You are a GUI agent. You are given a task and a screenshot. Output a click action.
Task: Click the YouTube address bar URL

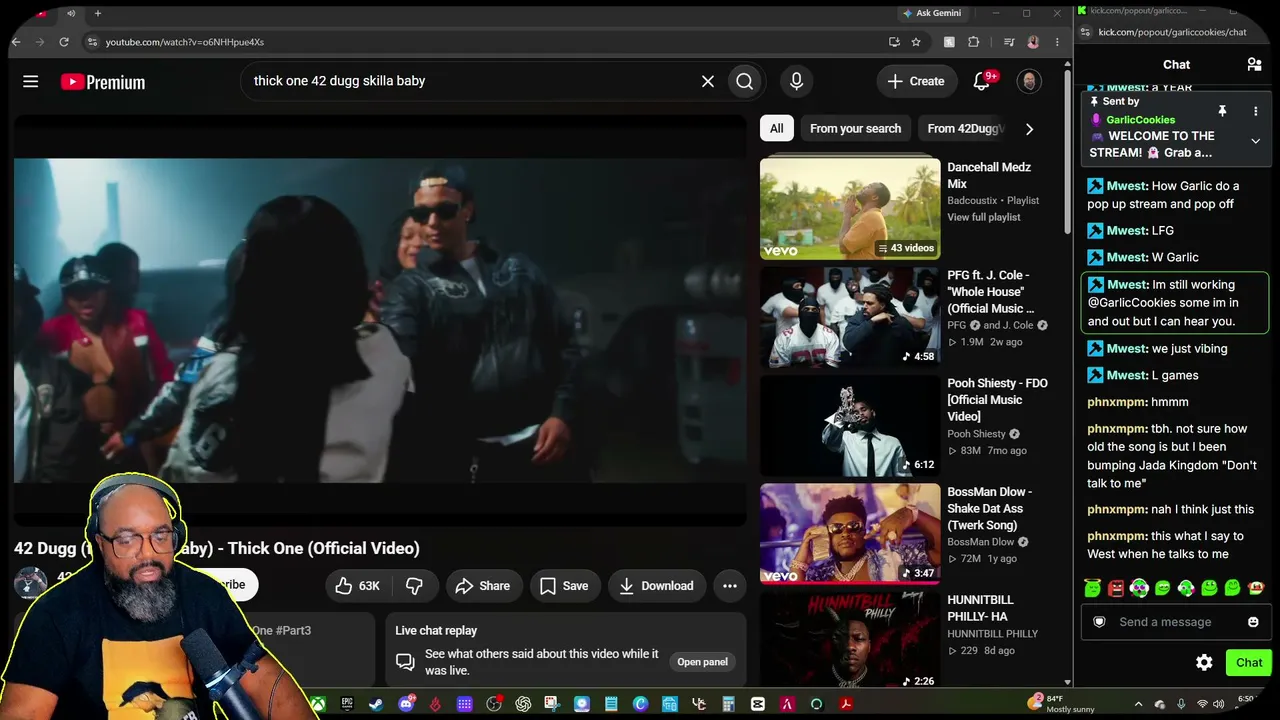pyautogui.click(x=185, y=42)
